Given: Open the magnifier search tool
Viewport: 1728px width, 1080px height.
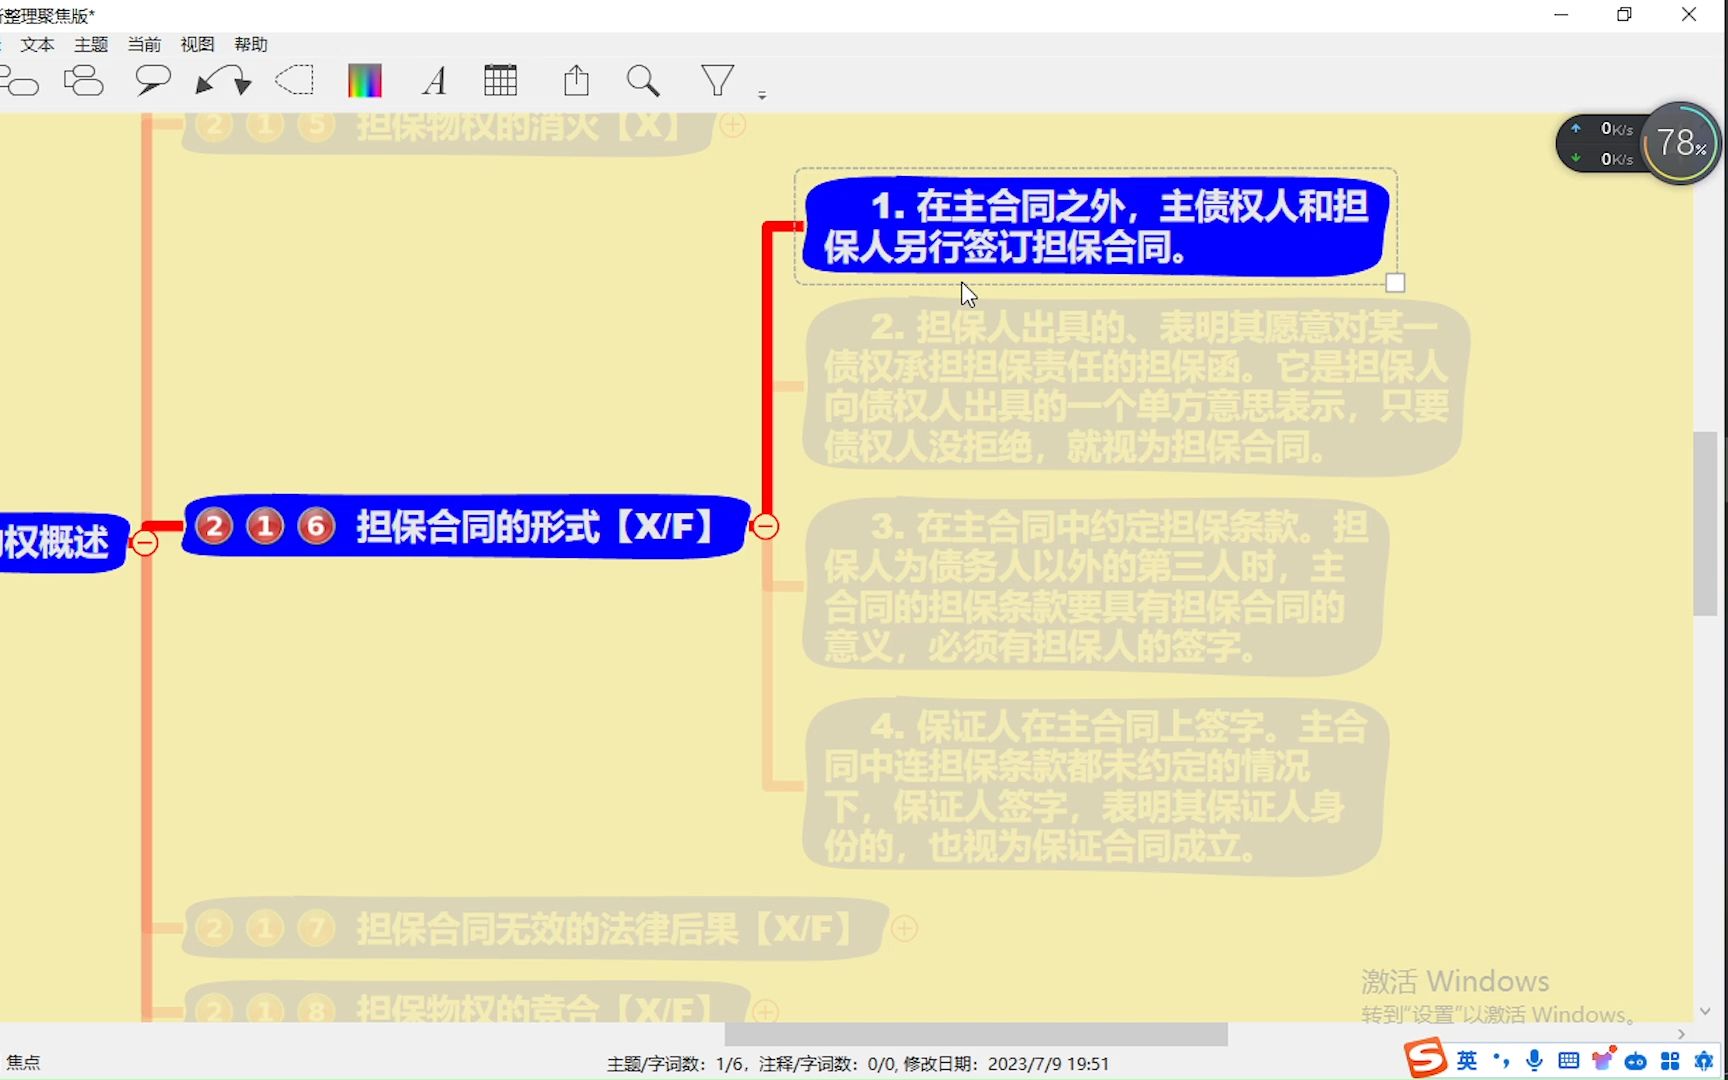Looking at the screenshot, I should pyautogui.click(x=643, y=81).
